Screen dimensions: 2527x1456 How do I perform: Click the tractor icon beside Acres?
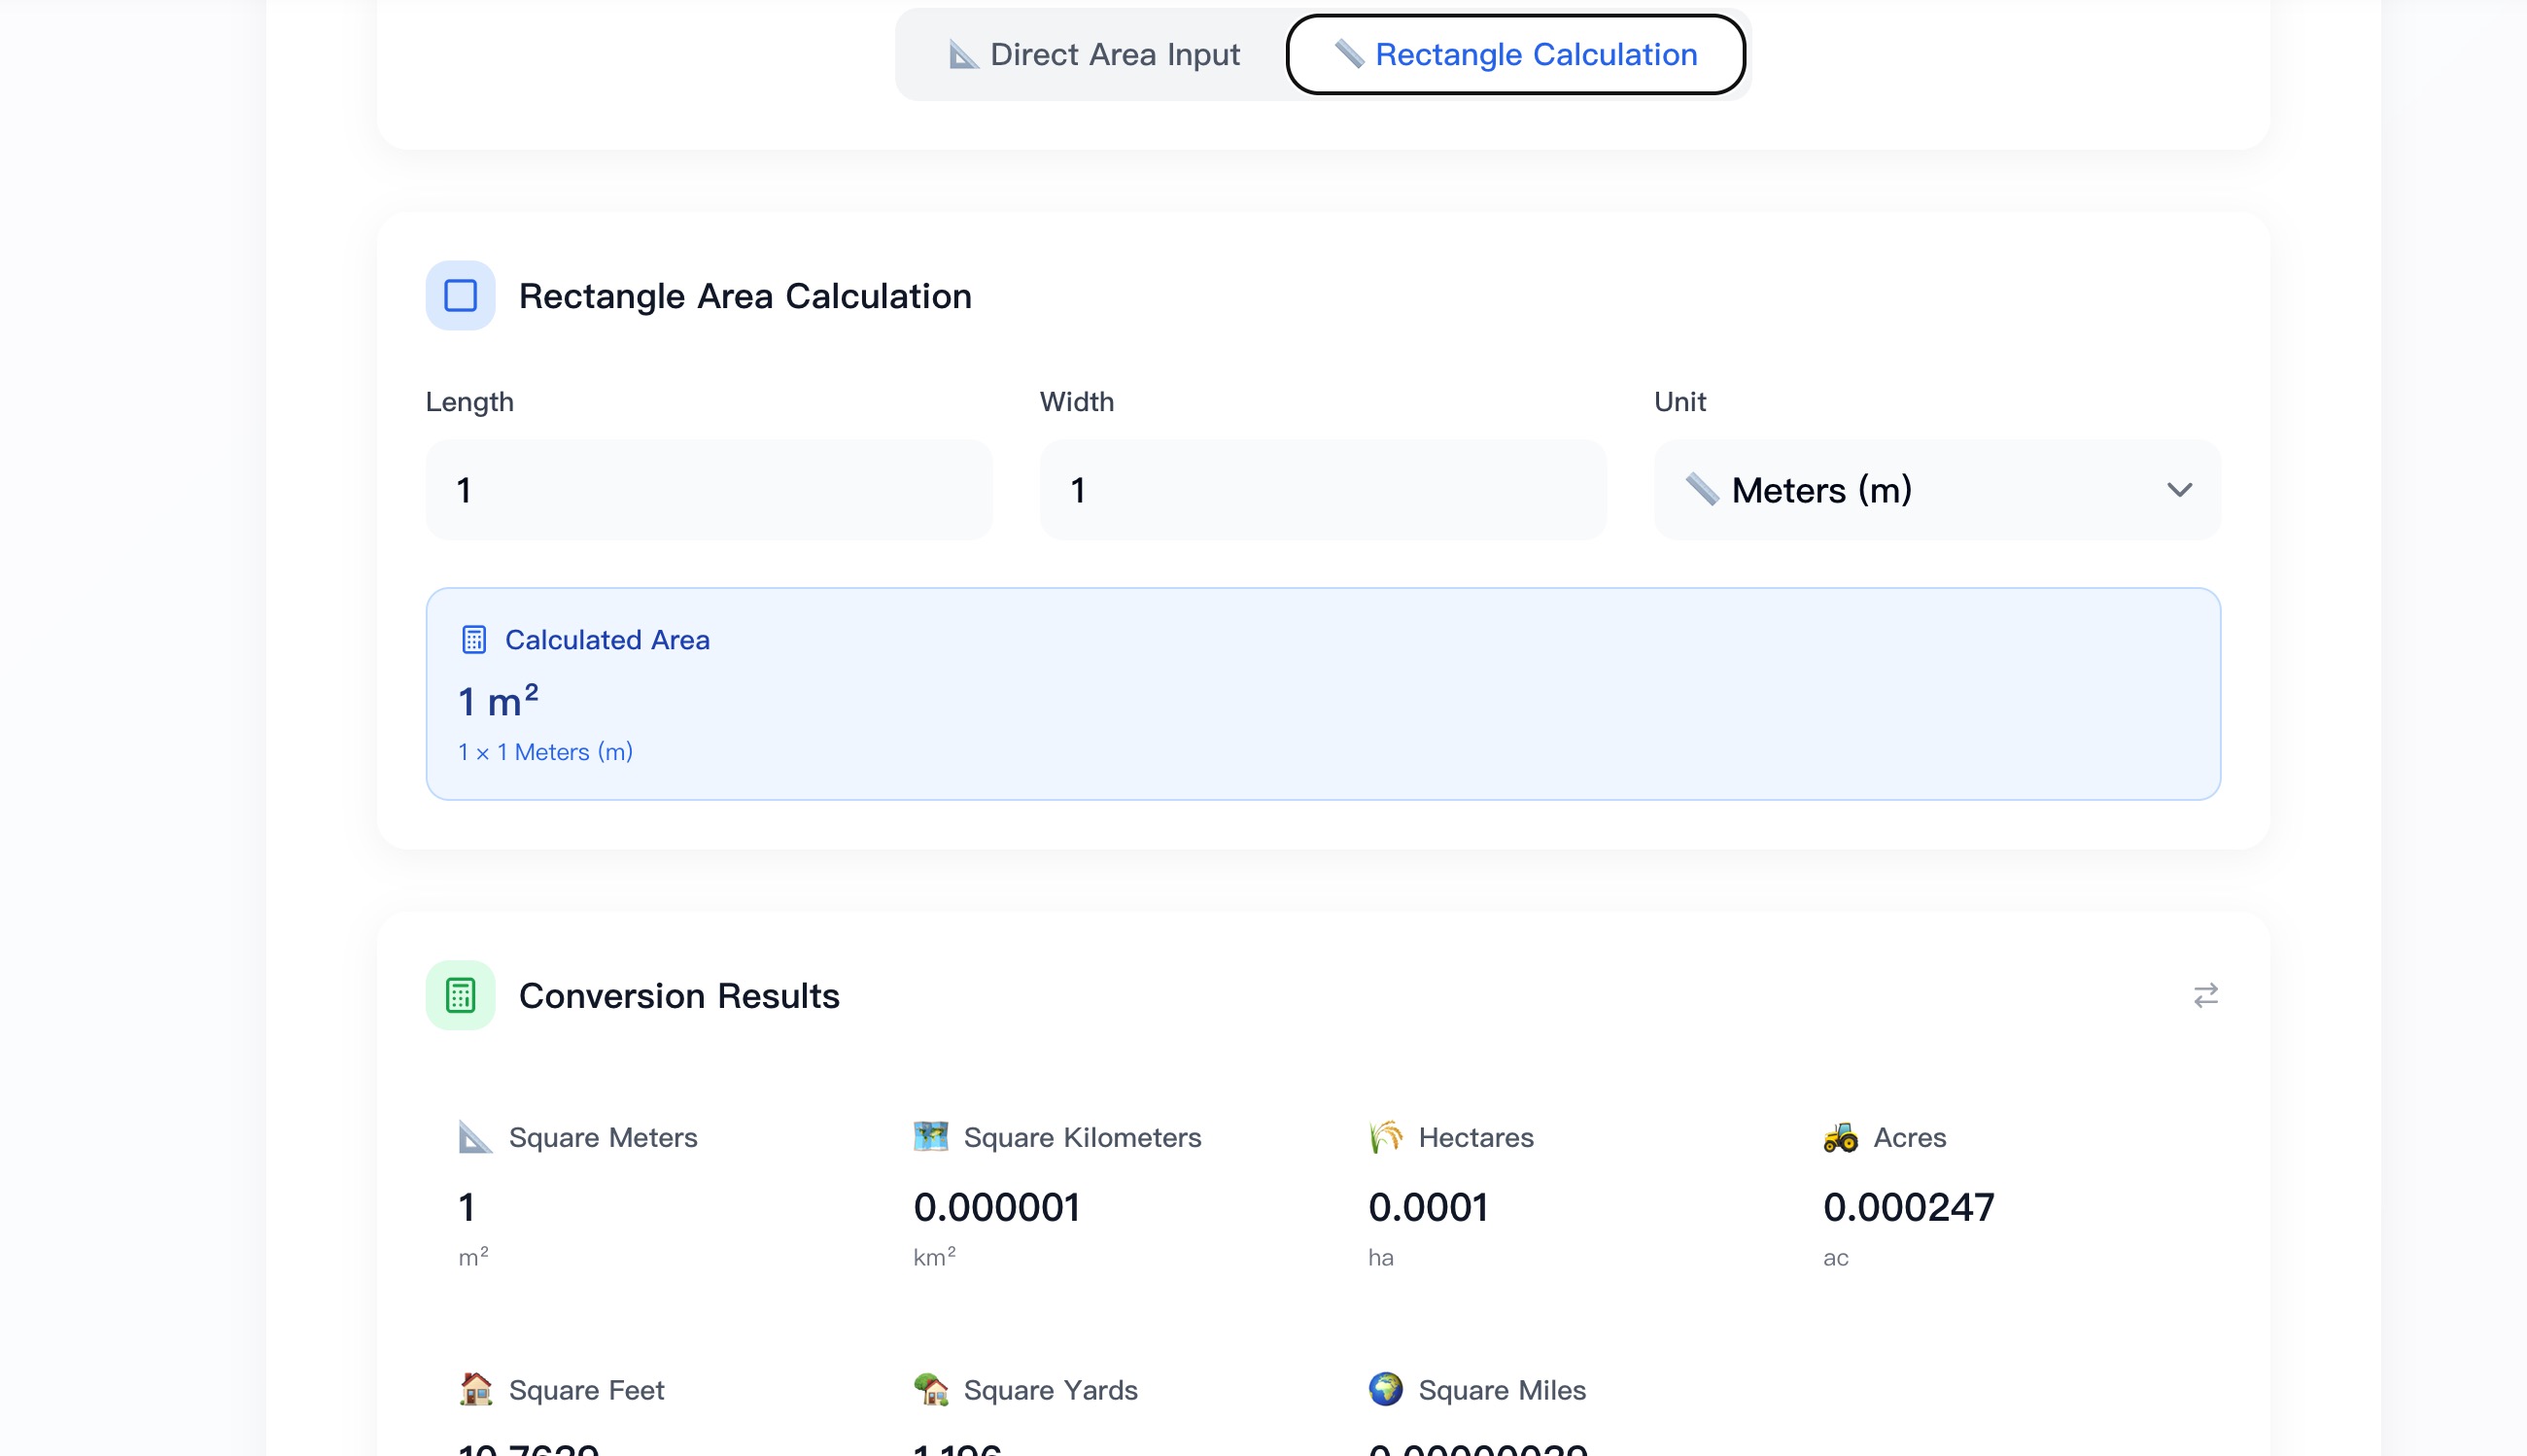point(1840,1137)
